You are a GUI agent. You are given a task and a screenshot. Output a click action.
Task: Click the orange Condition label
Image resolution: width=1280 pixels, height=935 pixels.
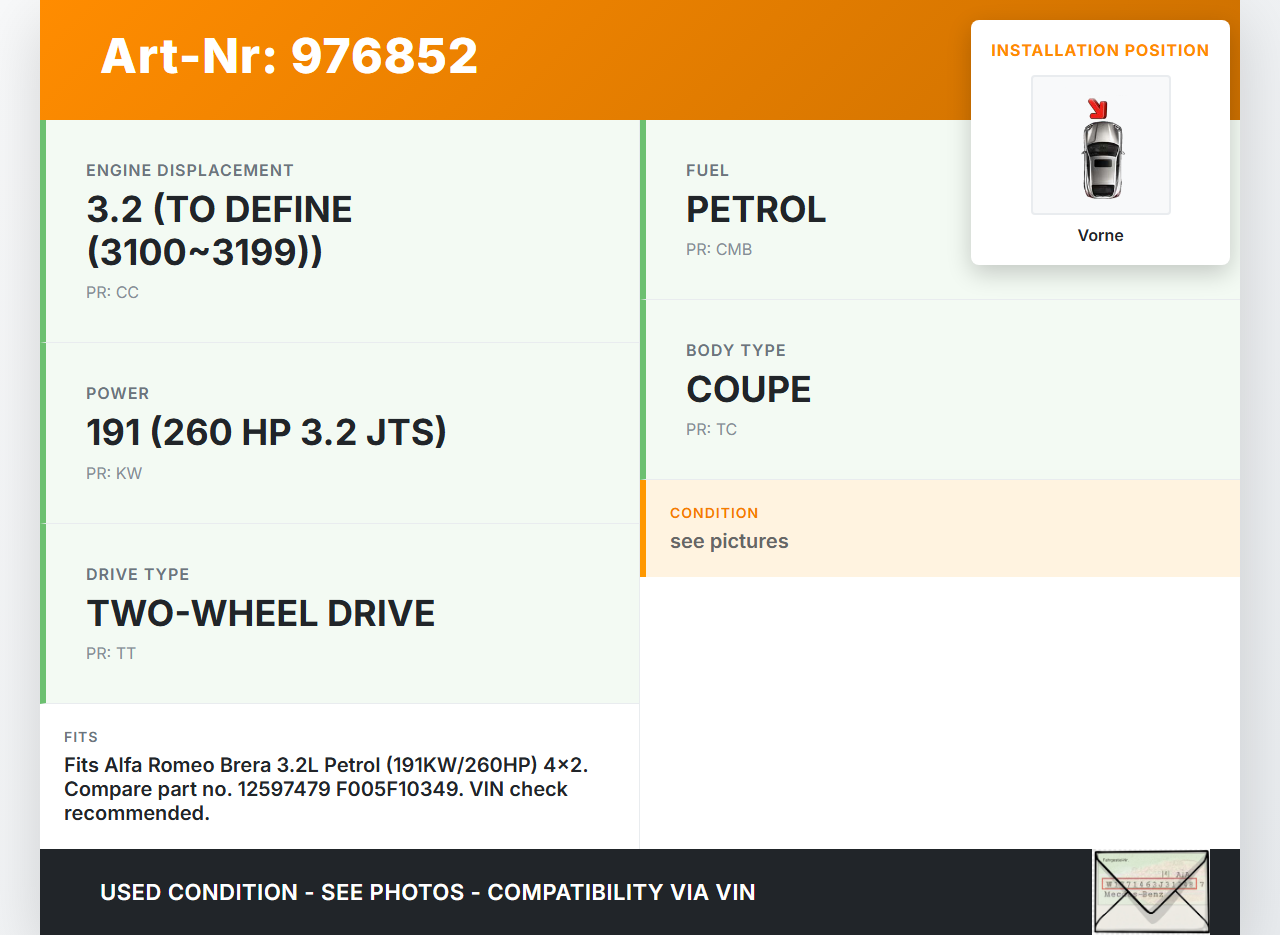tap(714, 513)
